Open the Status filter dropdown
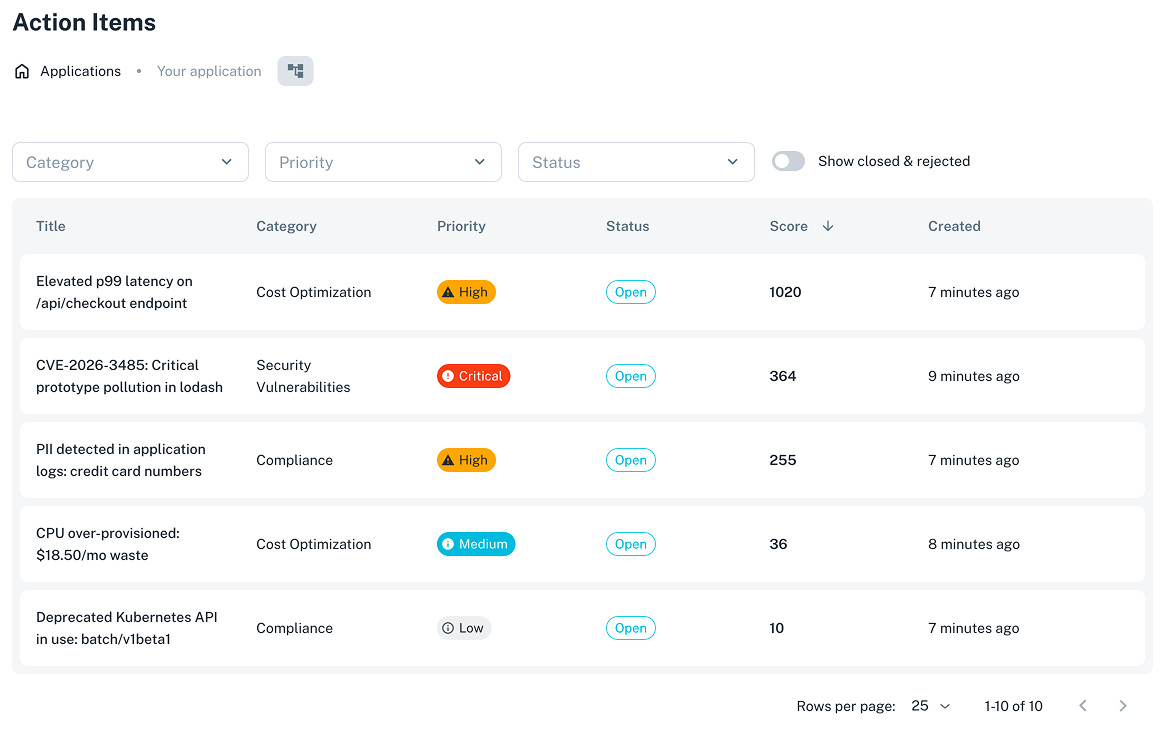 [x=636, y=161]
